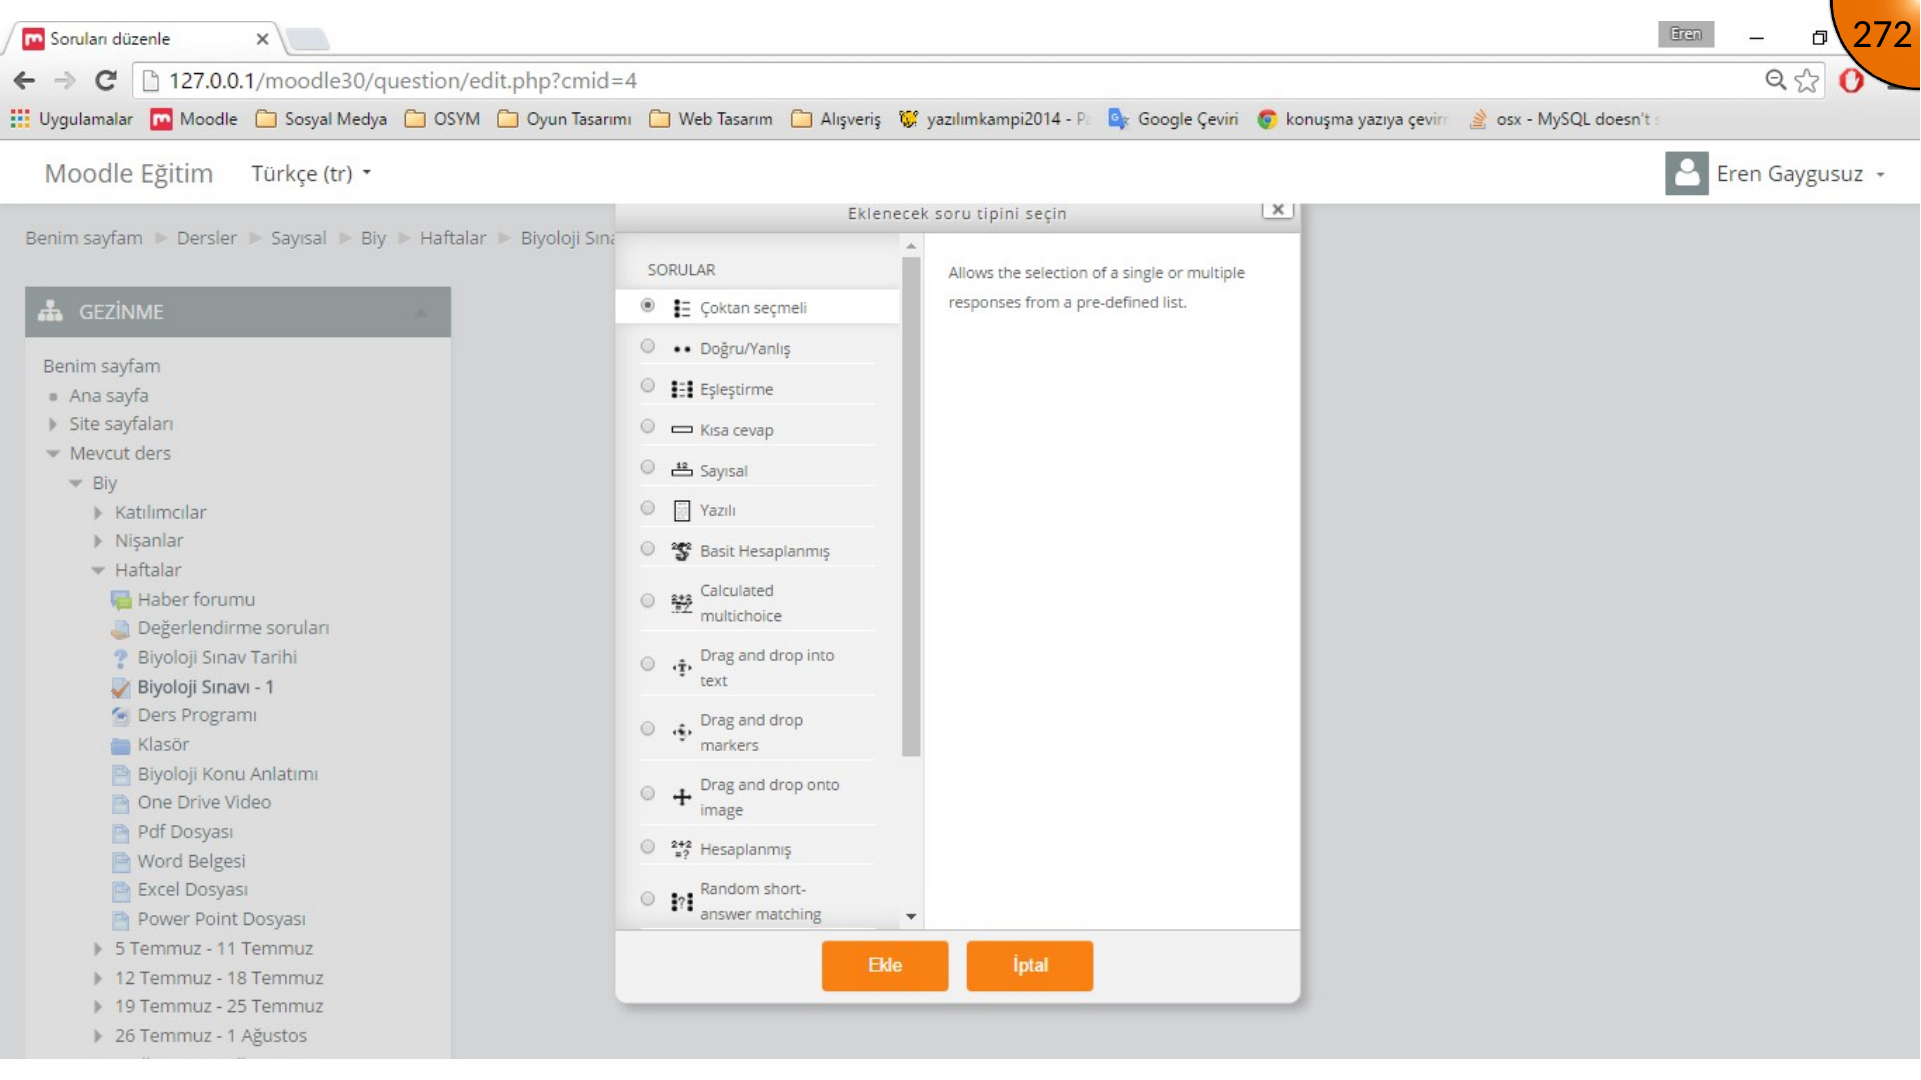
Task: Expand the 12 Temmuz - 18 Temmuz node
Action: tap(98, 979)
